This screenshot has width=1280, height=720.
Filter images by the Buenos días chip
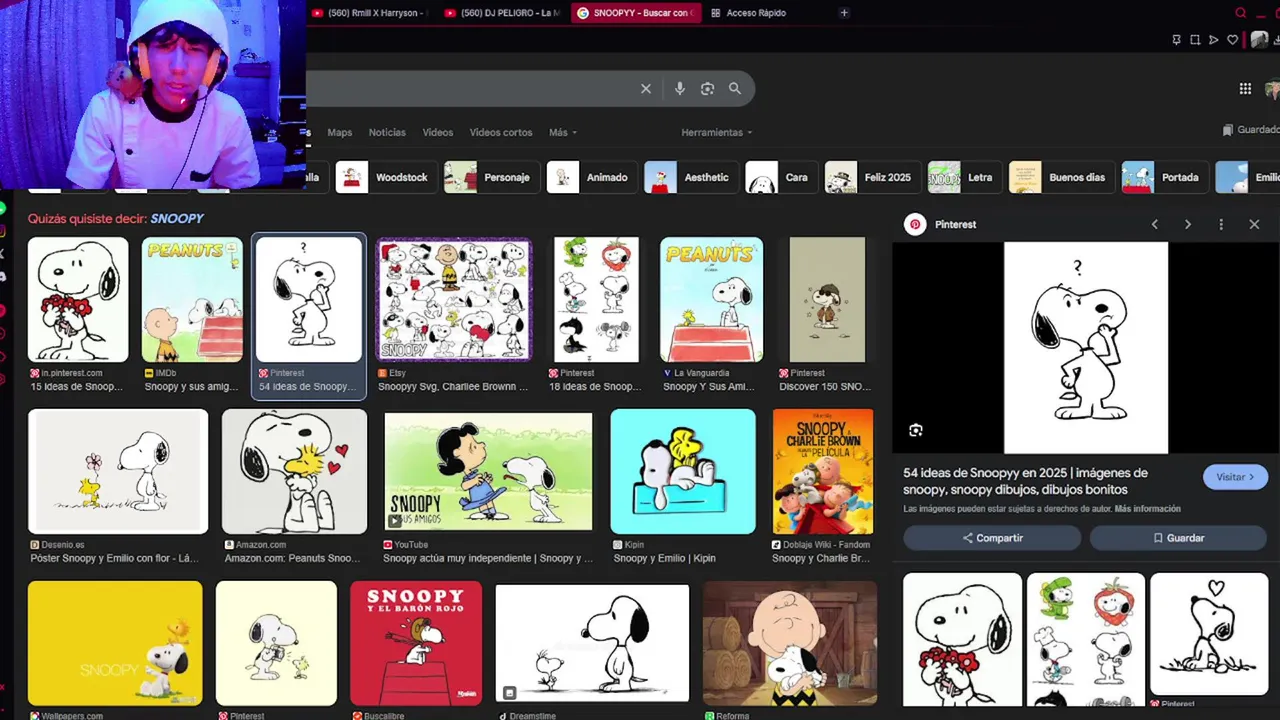(x=1060, y=177)
